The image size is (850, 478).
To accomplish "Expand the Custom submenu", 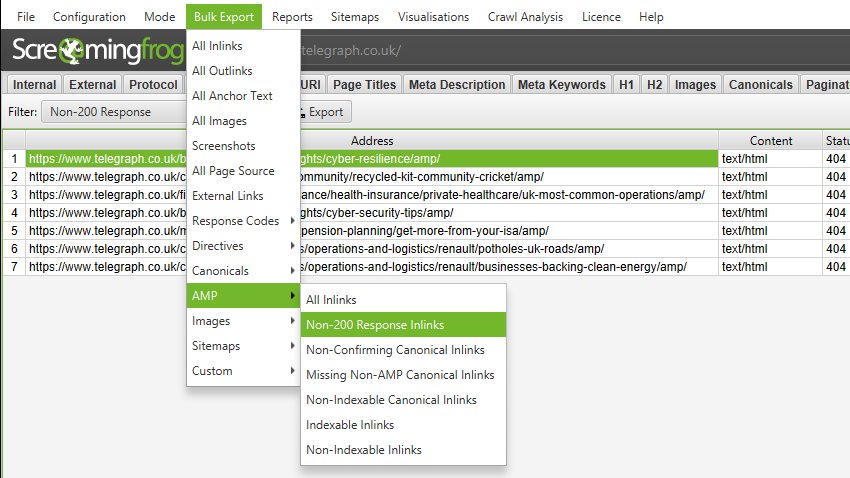I will click(x=243, y=371).
